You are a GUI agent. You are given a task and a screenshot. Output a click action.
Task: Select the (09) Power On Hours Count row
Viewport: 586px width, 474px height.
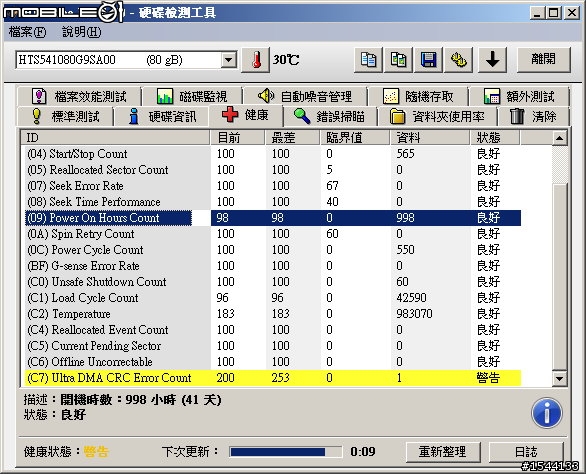[x=273, y=218]
